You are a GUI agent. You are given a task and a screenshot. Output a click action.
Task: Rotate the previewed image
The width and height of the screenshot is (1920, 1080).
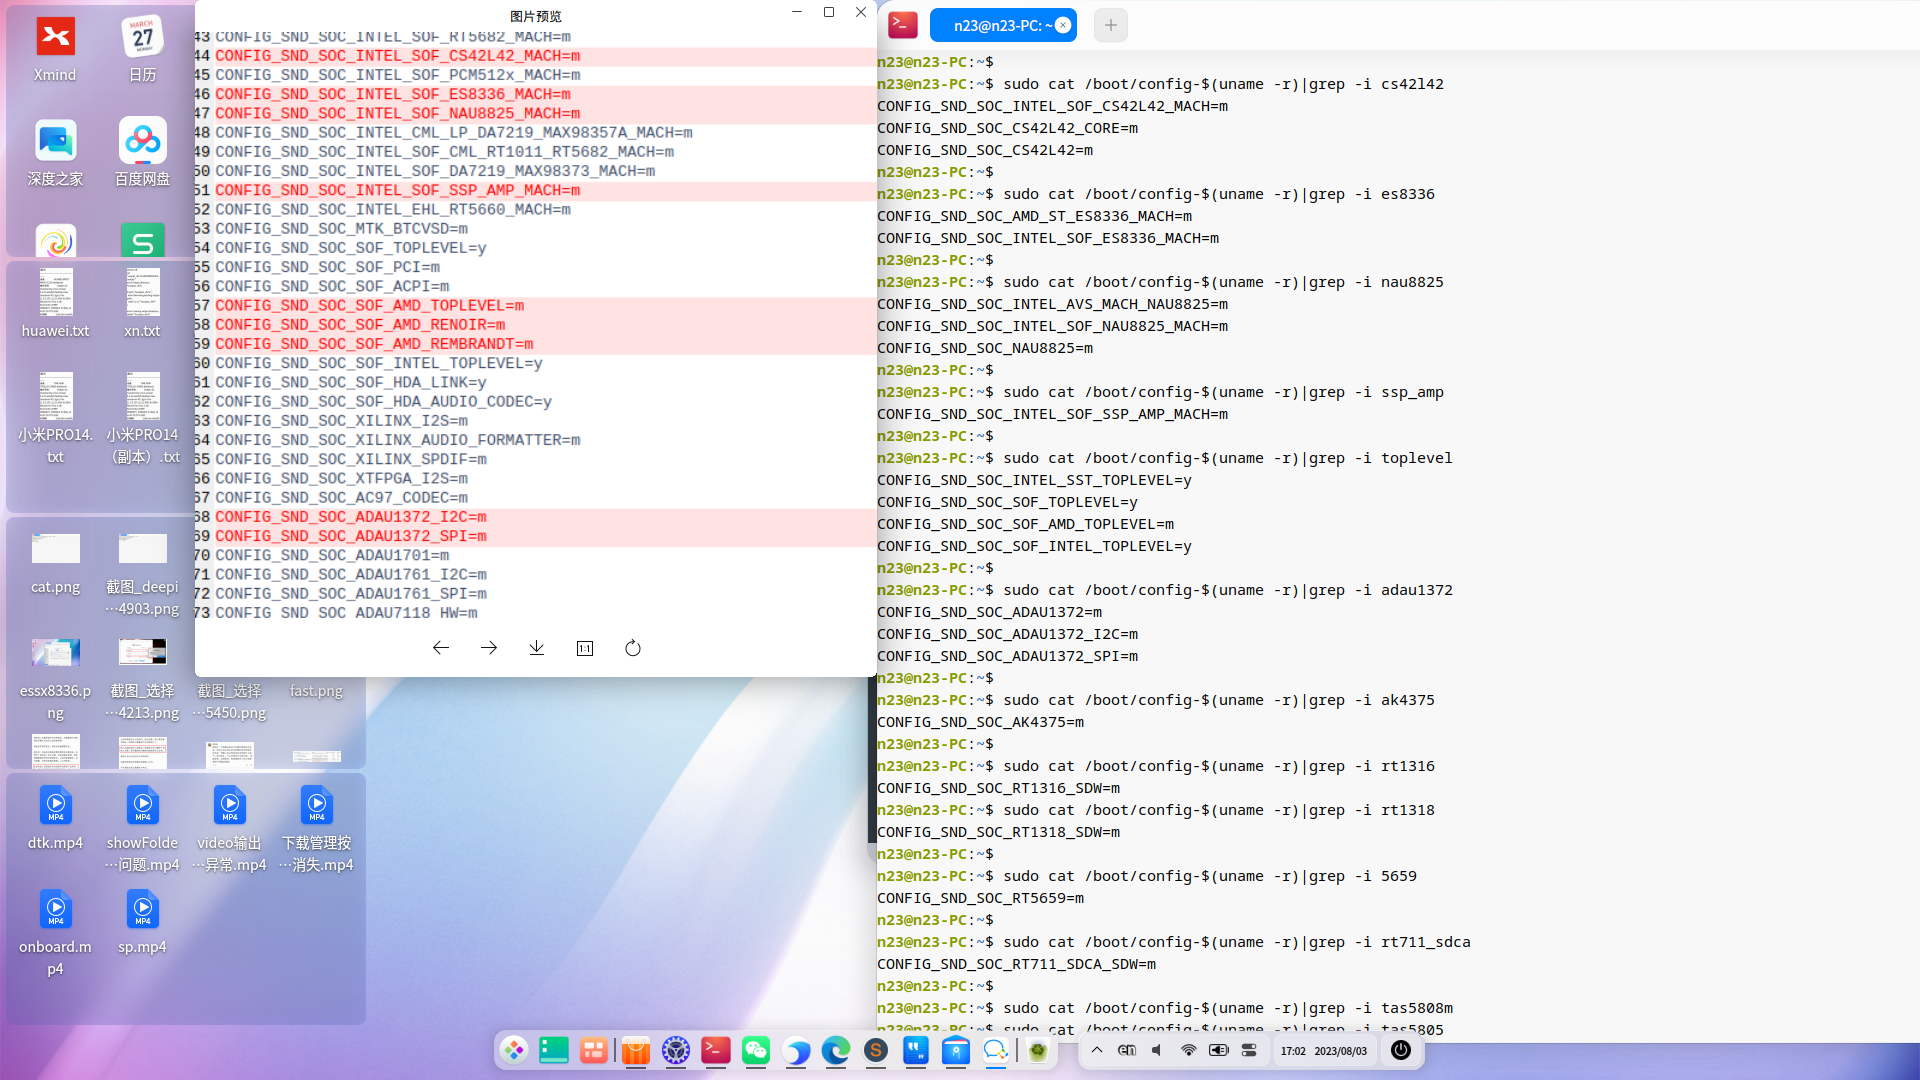[x=632, y=648]
